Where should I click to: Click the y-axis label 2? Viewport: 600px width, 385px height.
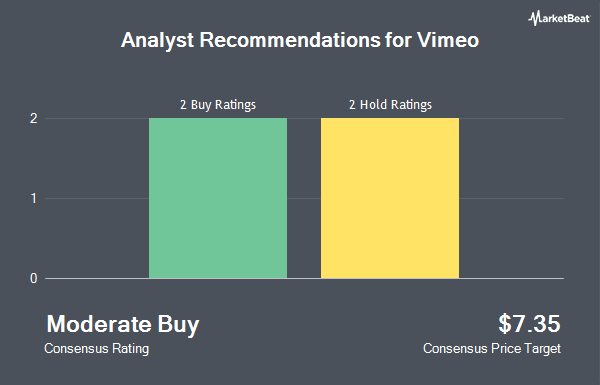34,118
